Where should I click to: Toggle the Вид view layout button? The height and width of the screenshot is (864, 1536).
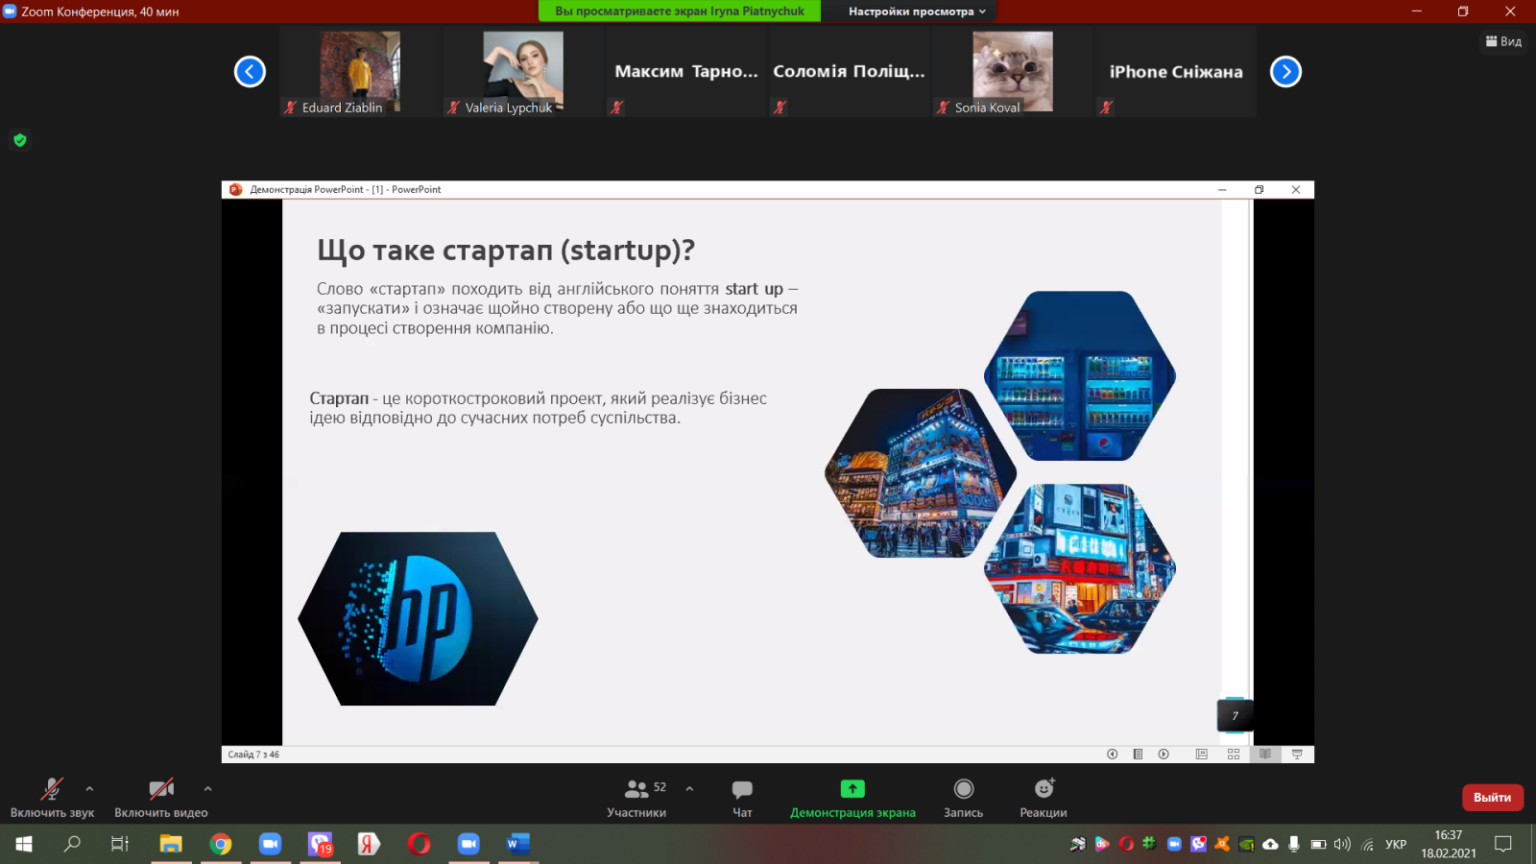coord(1503,41)
